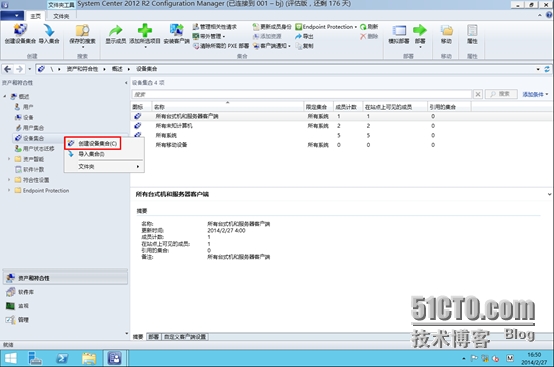Collapse the ribbon with the up chevron
The height and width of the screenshot is (367, 554).
coord(540,15)
